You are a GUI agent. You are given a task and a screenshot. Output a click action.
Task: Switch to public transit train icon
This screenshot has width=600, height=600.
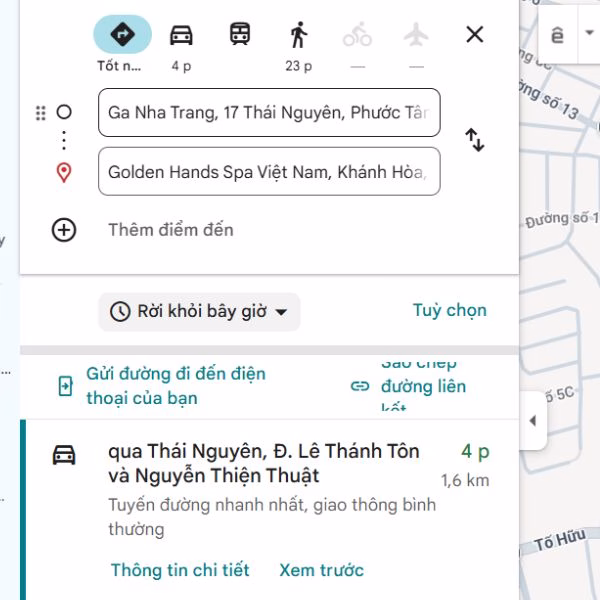click(240, 34)
